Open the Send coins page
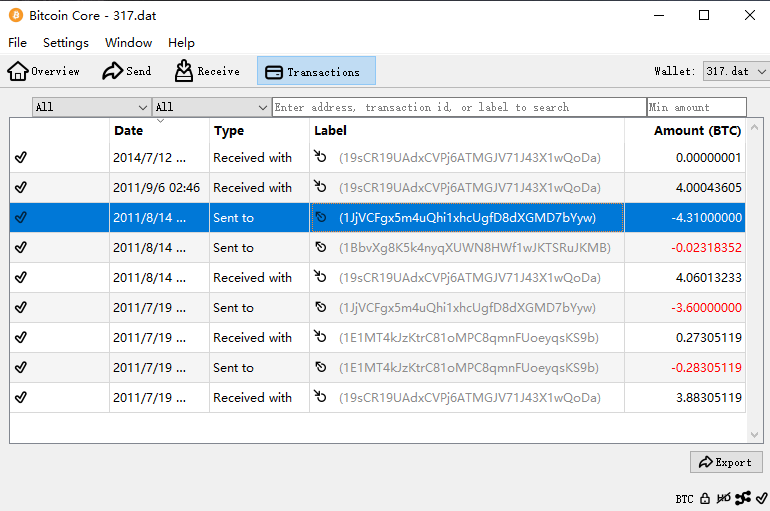Viewport: 770px width, 511px height. 127,71
